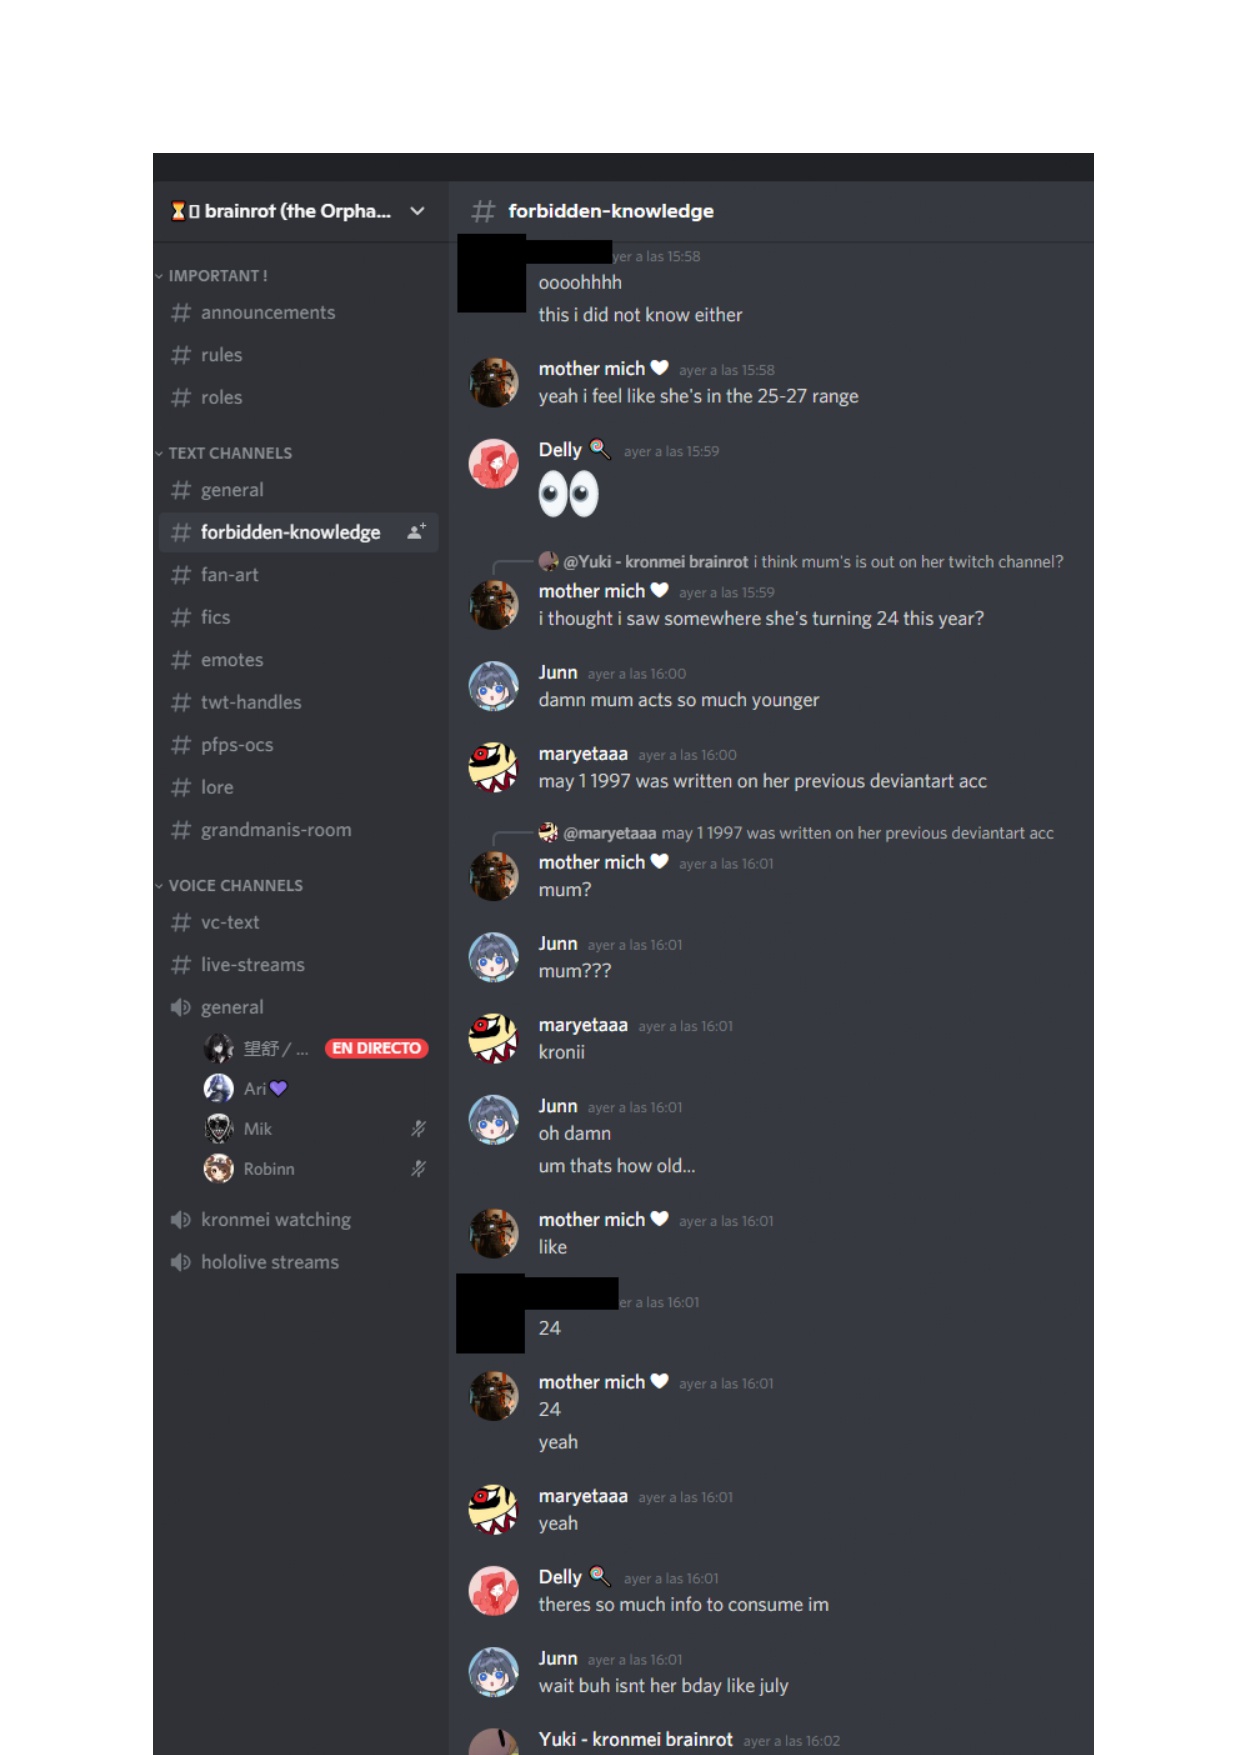
Task: Click Mik's muted microphone icon
Action: coord(418,1129)
